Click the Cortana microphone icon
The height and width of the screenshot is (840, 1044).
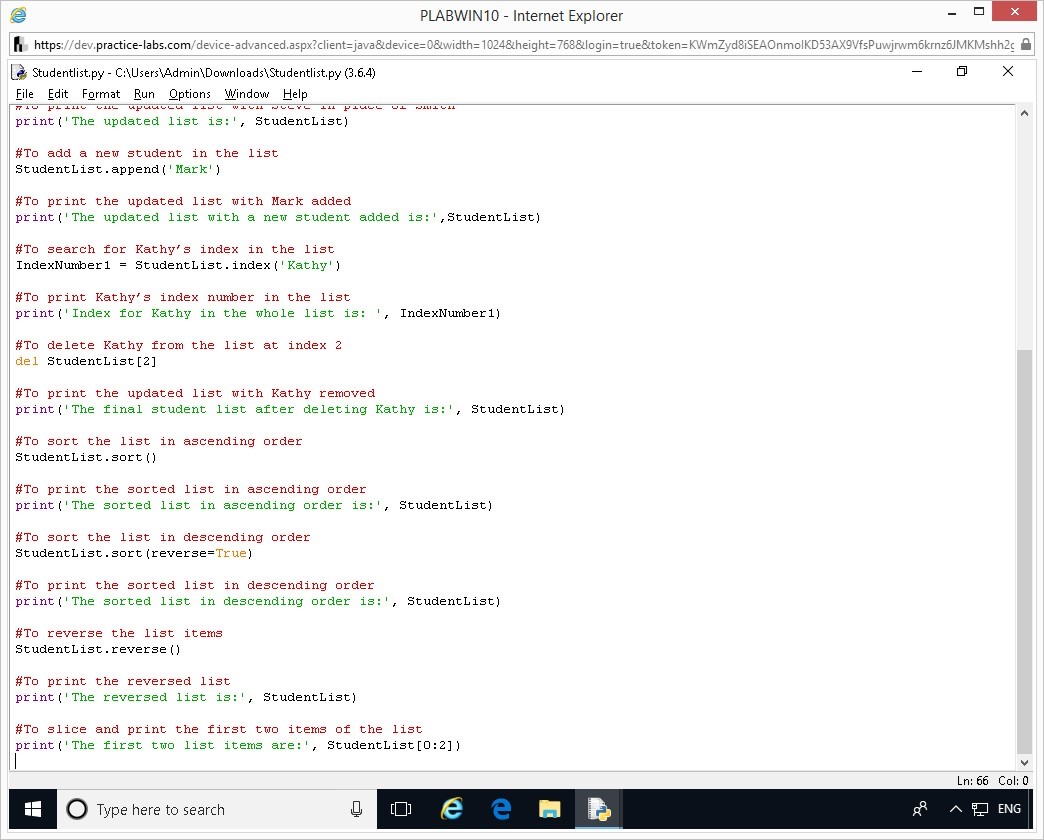tap(356, 809)
